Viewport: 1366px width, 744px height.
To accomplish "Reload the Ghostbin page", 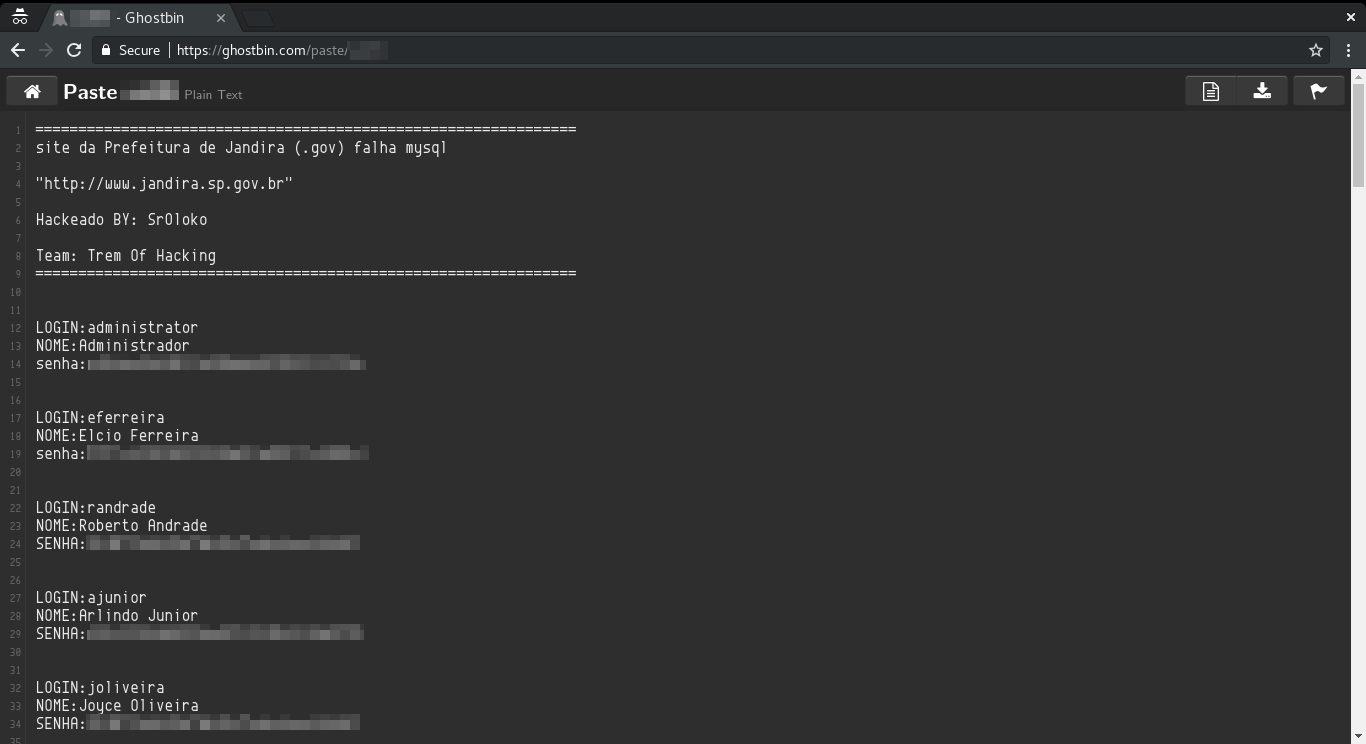I will tap(74, 50).
